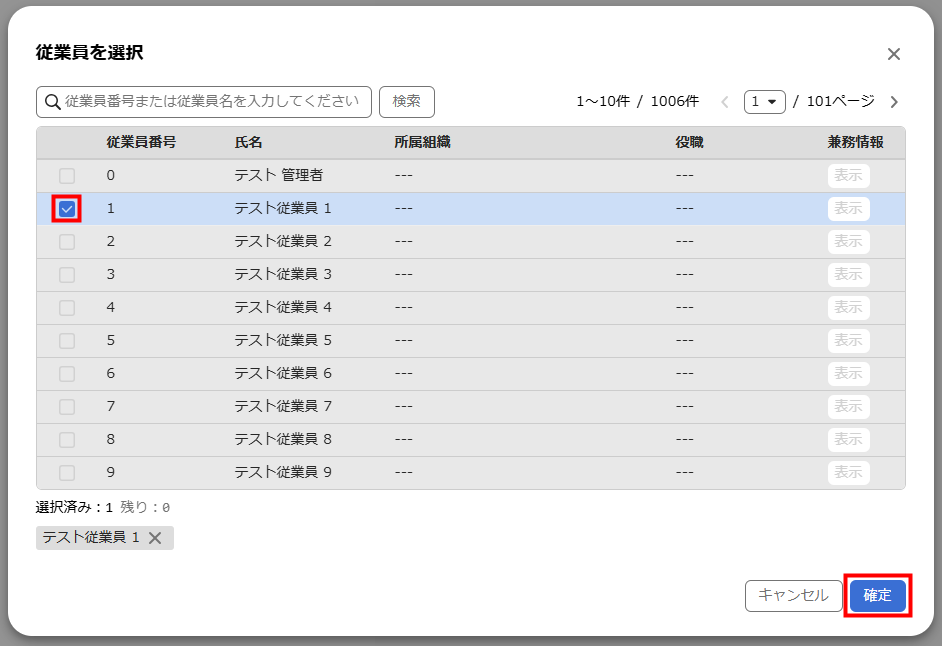Confirm selection with 確定 button
942x646 pixels.
pos(877,595)
